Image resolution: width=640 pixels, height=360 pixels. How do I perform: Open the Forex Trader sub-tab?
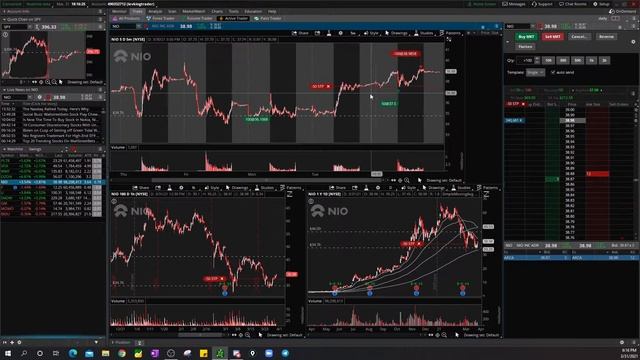(160, 18)
